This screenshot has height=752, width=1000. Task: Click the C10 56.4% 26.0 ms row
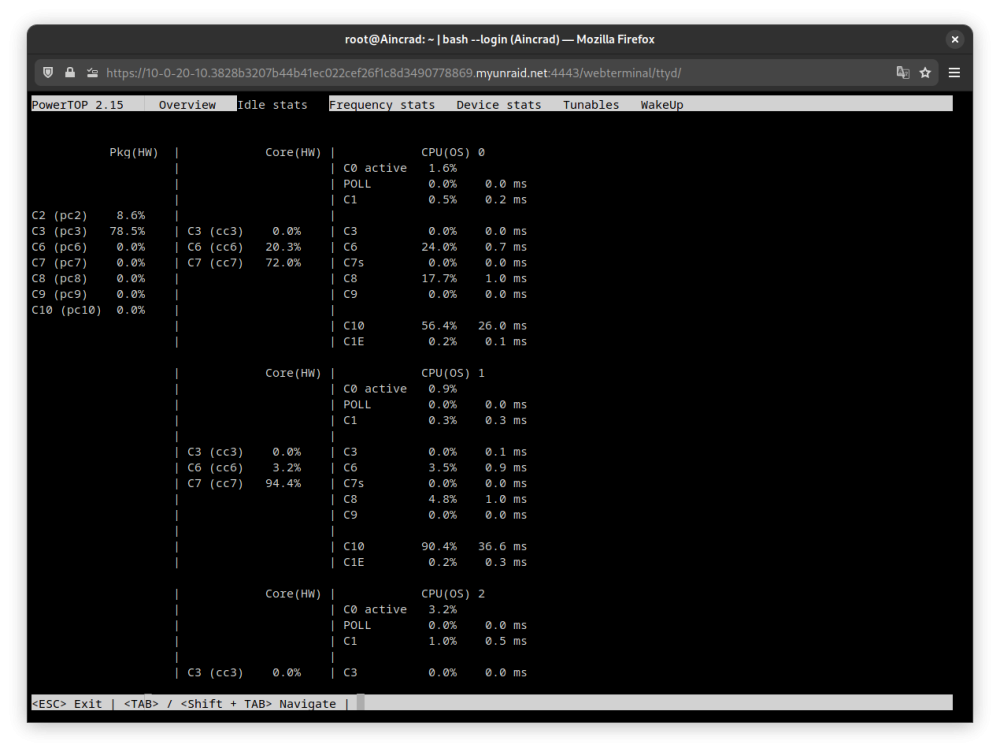[435, 326]
